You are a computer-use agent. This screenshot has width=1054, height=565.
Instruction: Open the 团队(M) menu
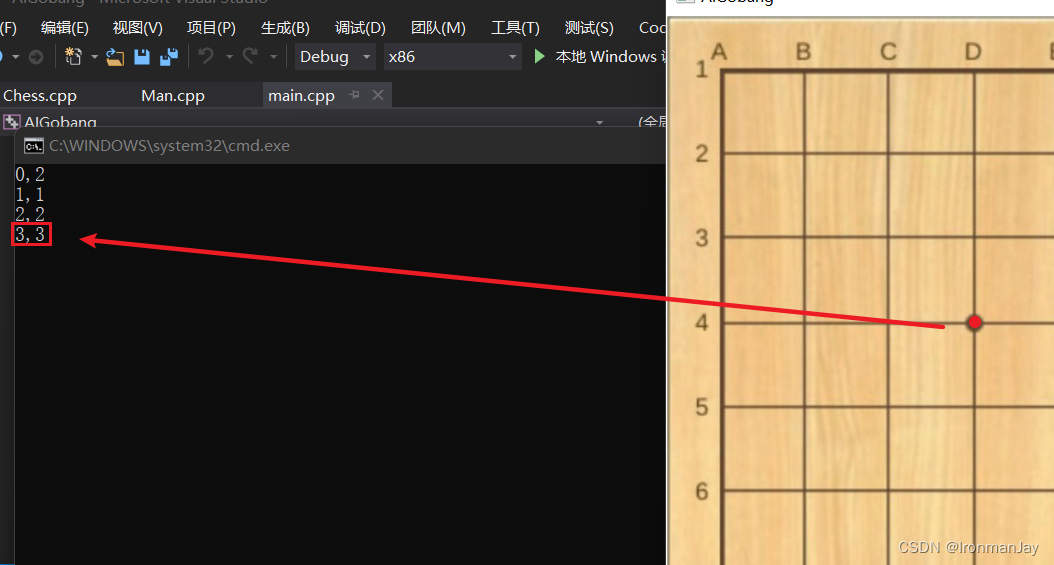click(x=438, y=28)
